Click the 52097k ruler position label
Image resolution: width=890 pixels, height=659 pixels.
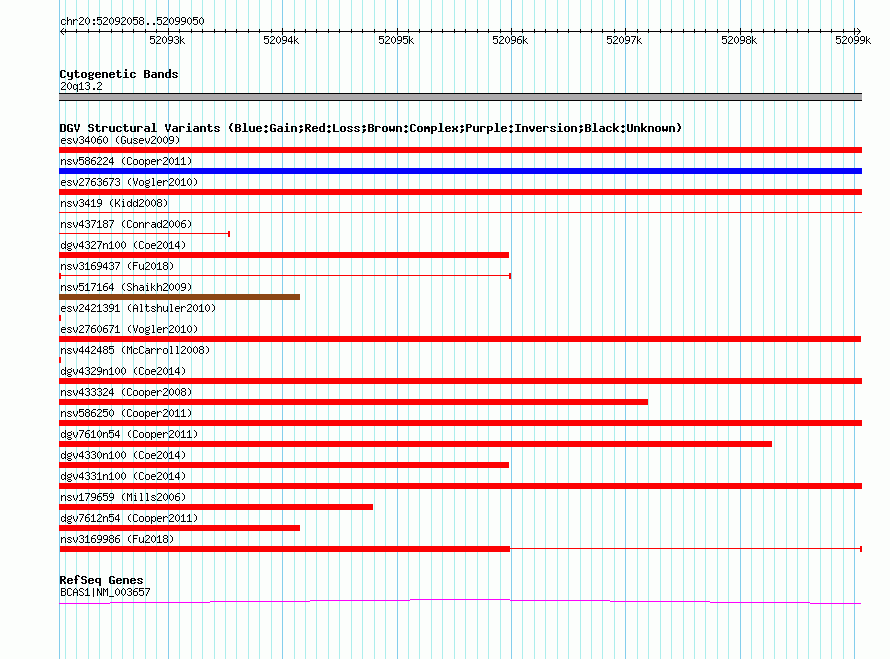click(624, 40)
